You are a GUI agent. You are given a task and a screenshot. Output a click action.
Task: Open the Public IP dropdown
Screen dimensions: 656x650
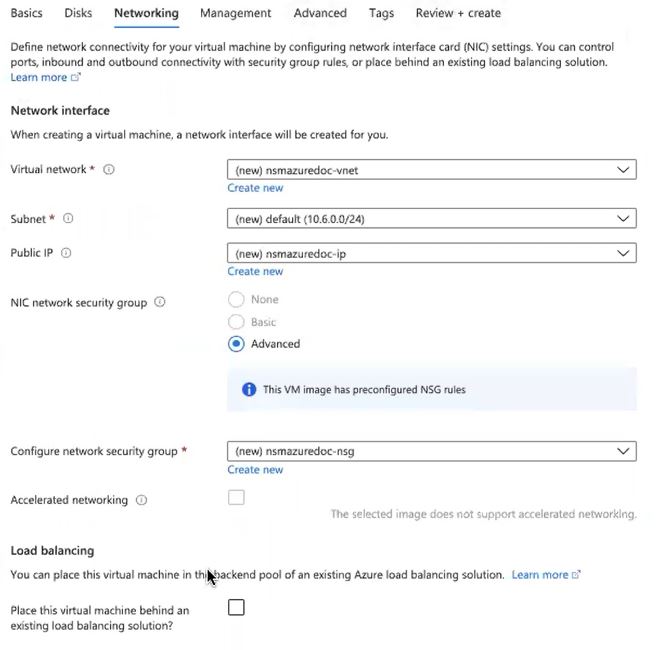(431, 253)
